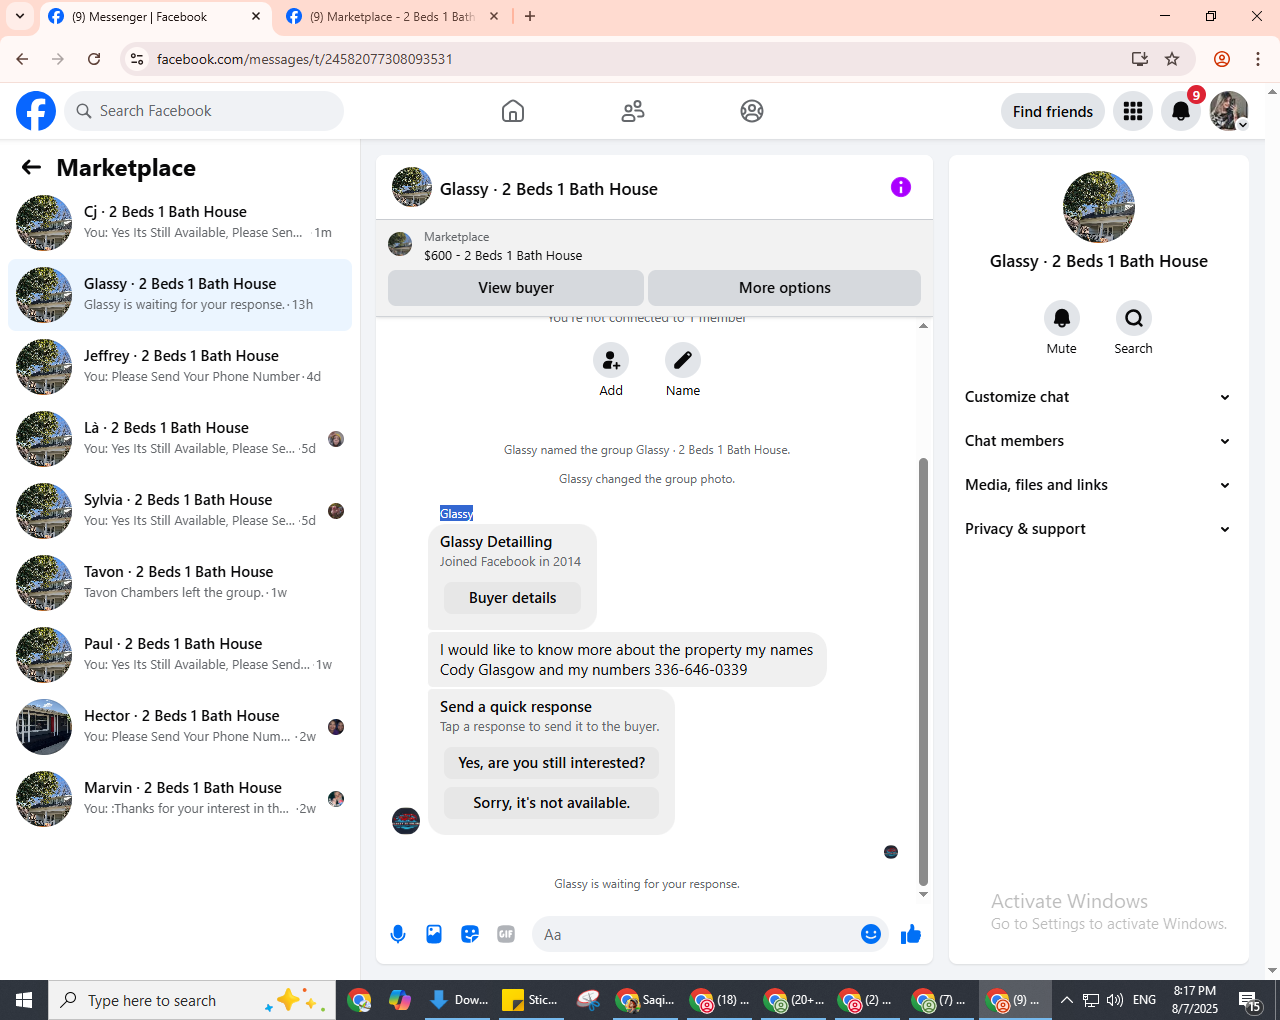Open Tavon · 2 Beds 1 Bath House chat
Image resolution: width=1280 pixels, height=1020 pixels.
(180, 583)
